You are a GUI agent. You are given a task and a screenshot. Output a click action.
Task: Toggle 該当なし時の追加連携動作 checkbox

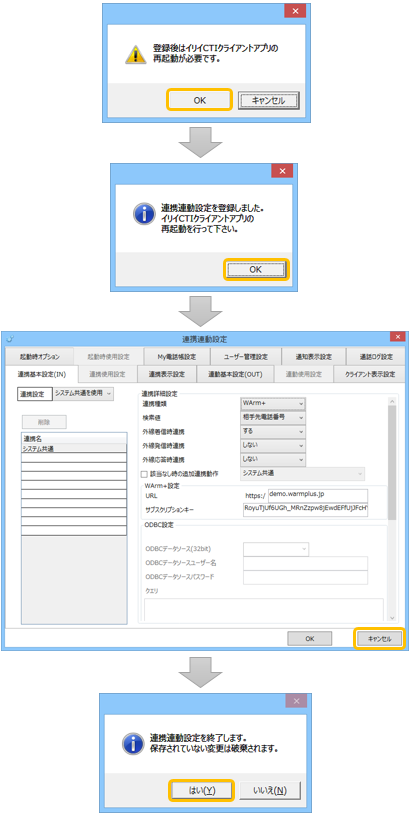point(145,473)
